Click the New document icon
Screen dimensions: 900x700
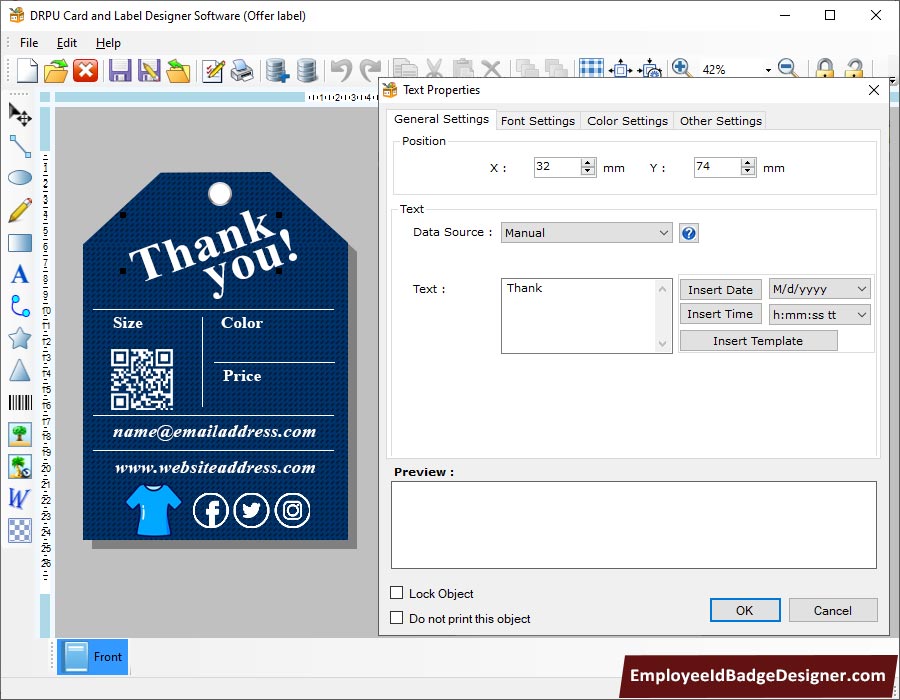(x=26, y=71)
